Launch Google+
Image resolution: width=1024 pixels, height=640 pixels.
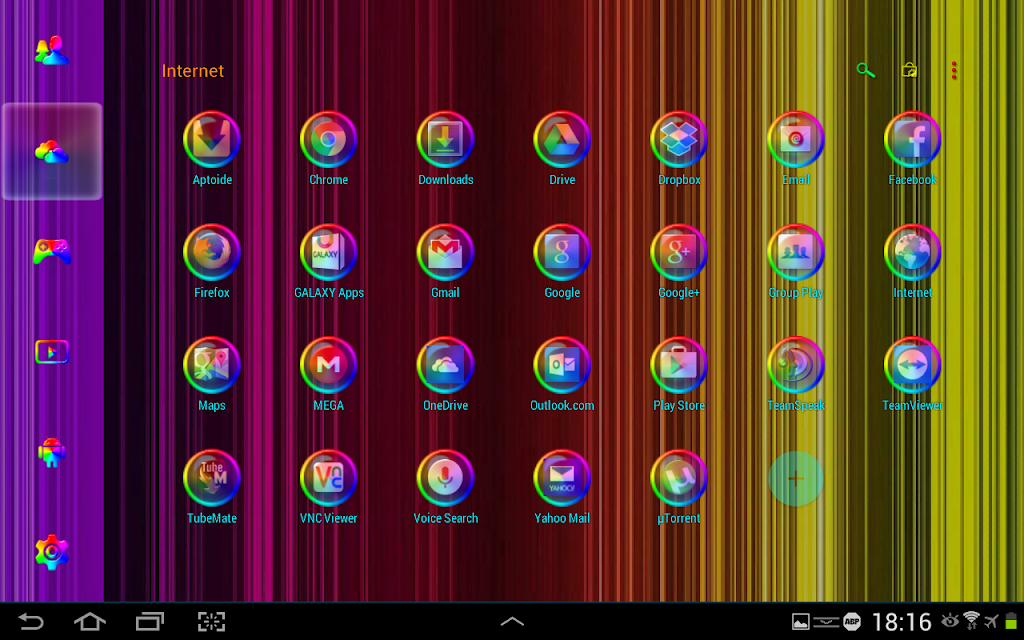(679, 253)
